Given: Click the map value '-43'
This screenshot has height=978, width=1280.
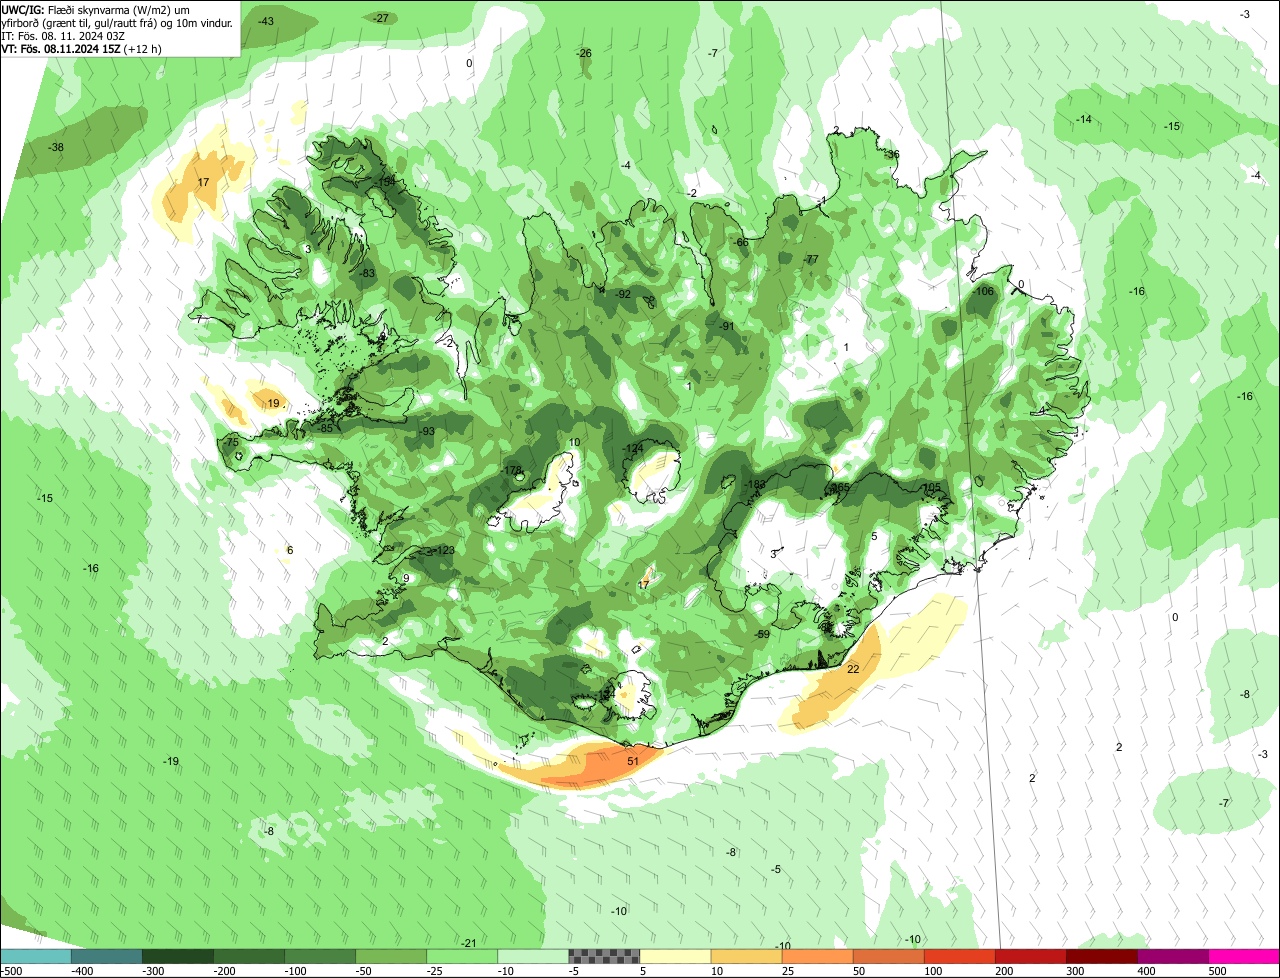Looking at the screenshot, I should coord(266,21).
